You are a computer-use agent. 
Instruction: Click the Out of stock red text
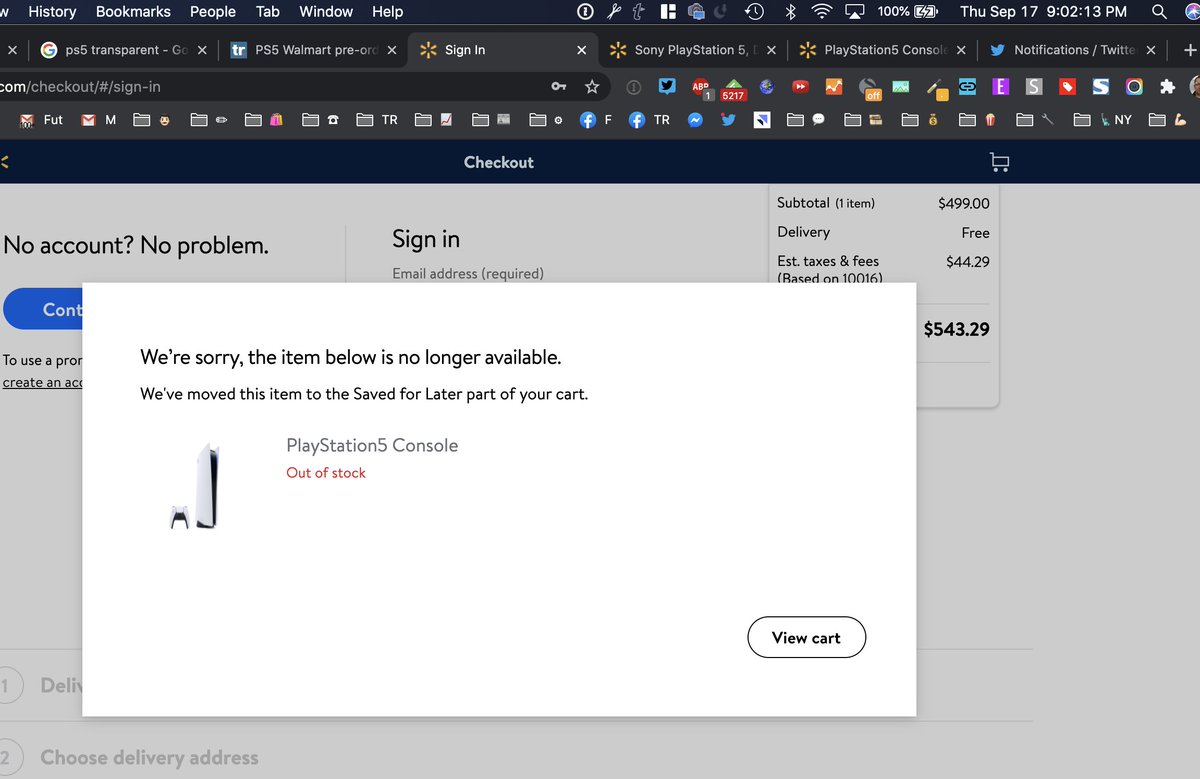tap(326, 473)
